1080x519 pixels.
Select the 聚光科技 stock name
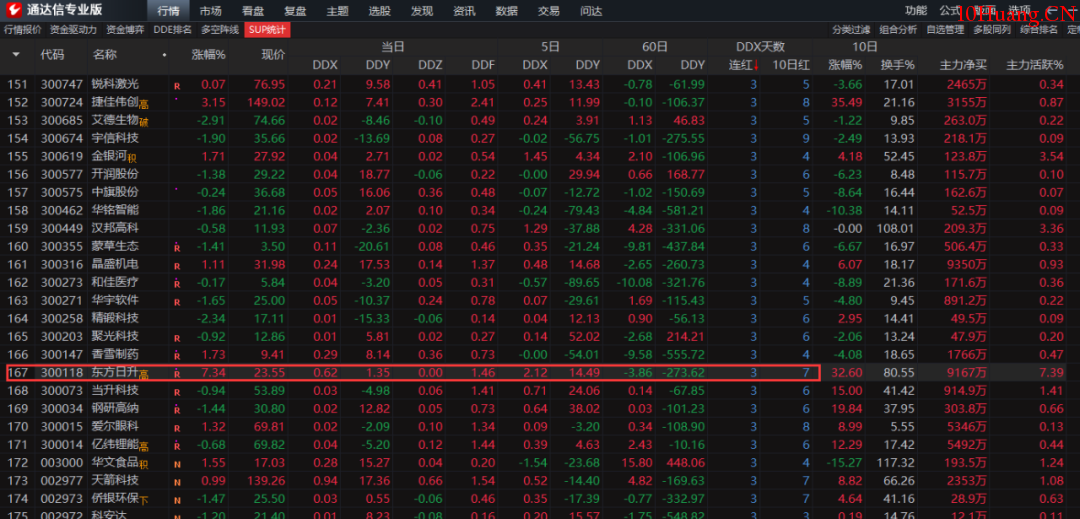click(116, 336)
